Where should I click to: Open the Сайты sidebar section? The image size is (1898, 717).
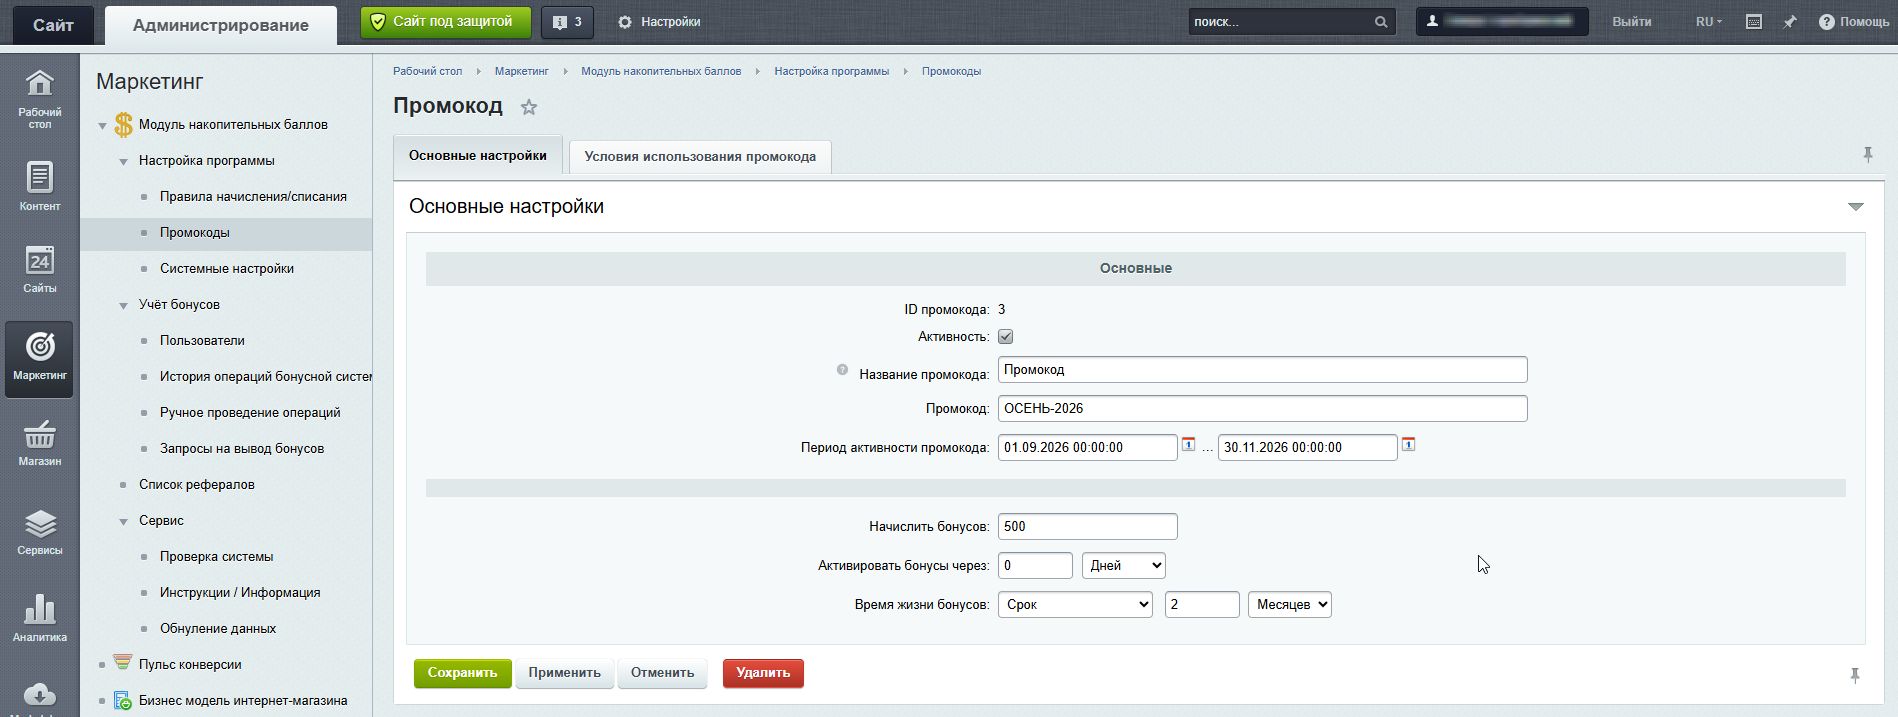[x=40, y=269]
